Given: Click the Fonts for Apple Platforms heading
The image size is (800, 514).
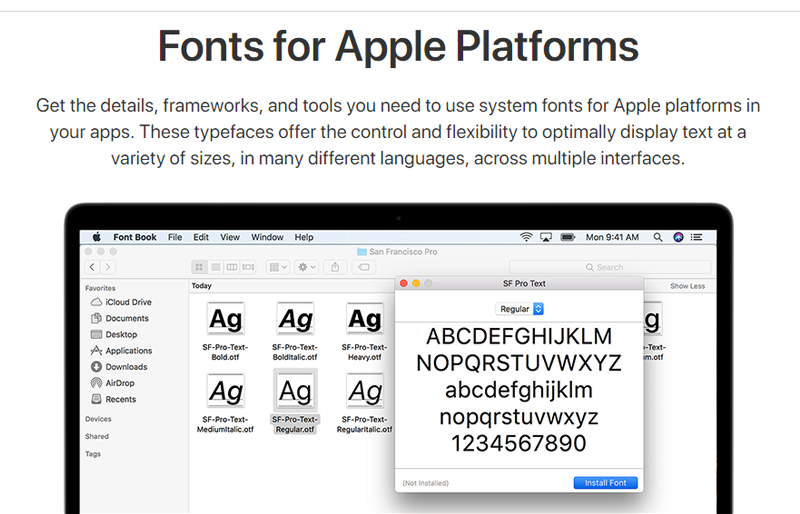Looking at the screenshot, I should [x=398, y=46].
